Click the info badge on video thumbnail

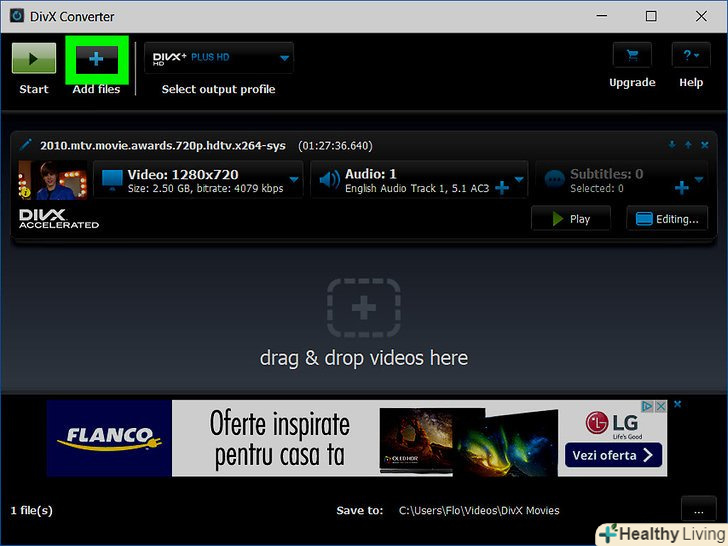pos(25,192)
